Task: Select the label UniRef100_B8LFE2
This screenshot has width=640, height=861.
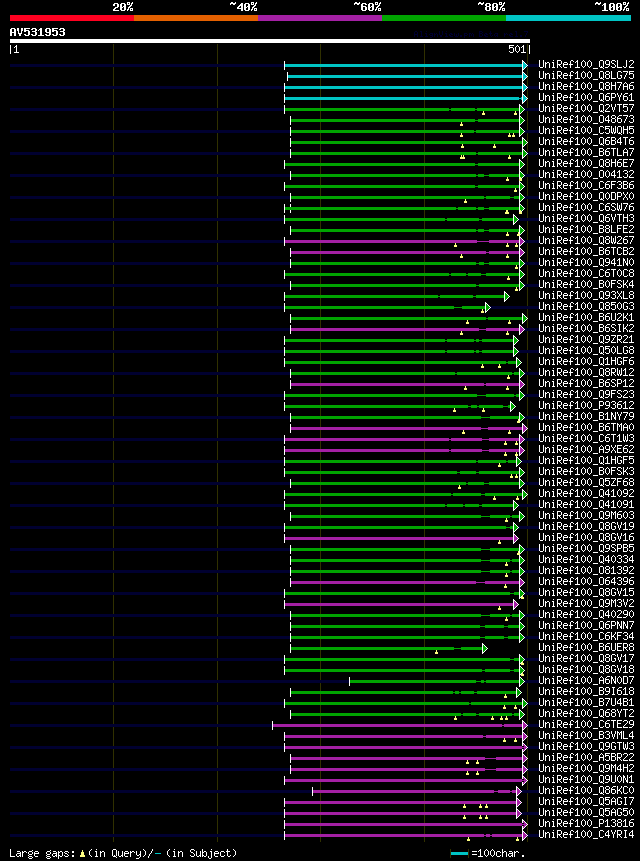Action: point(586,229)
